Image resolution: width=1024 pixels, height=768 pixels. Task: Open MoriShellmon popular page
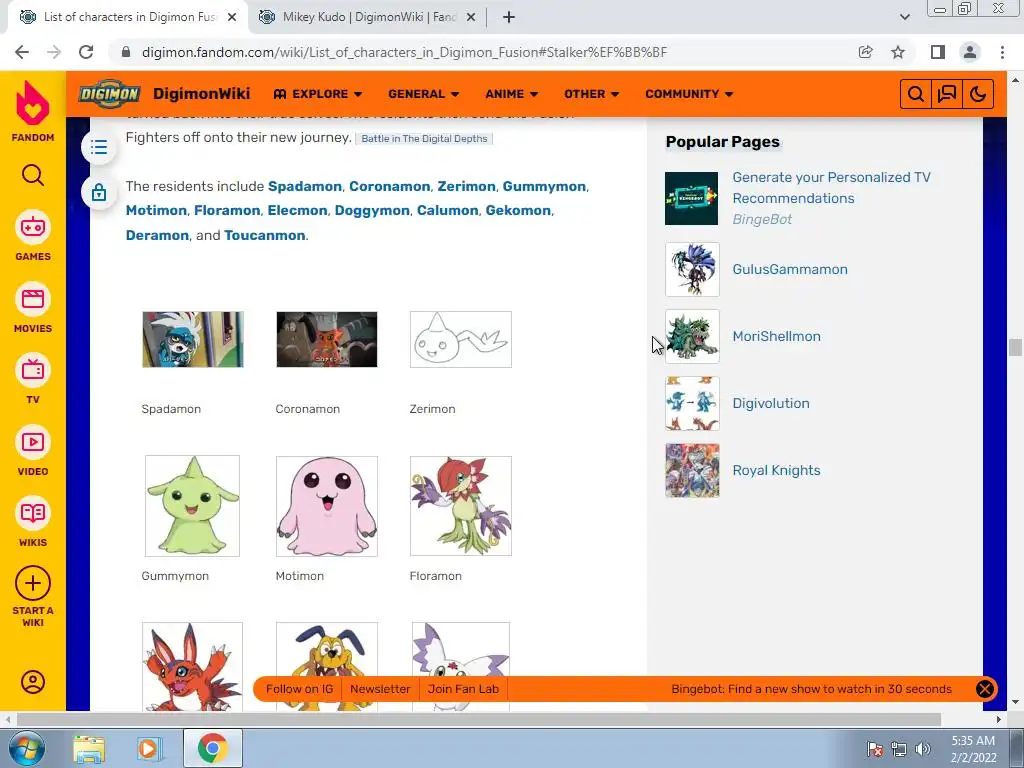776,336
